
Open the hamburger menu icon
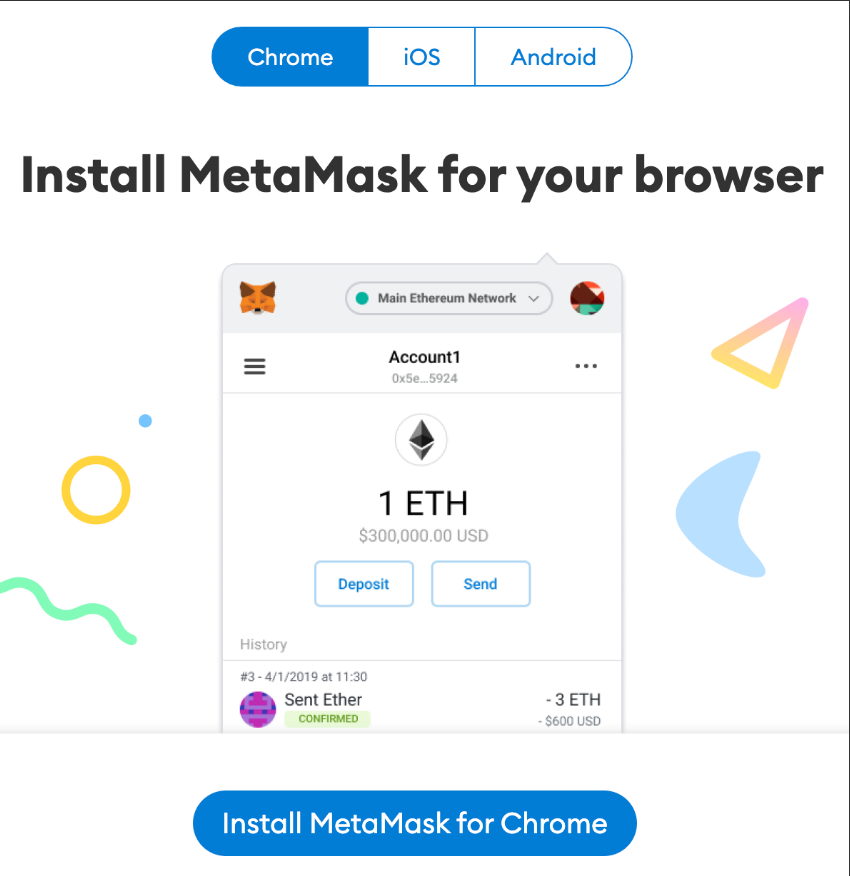tap(254, 366)
